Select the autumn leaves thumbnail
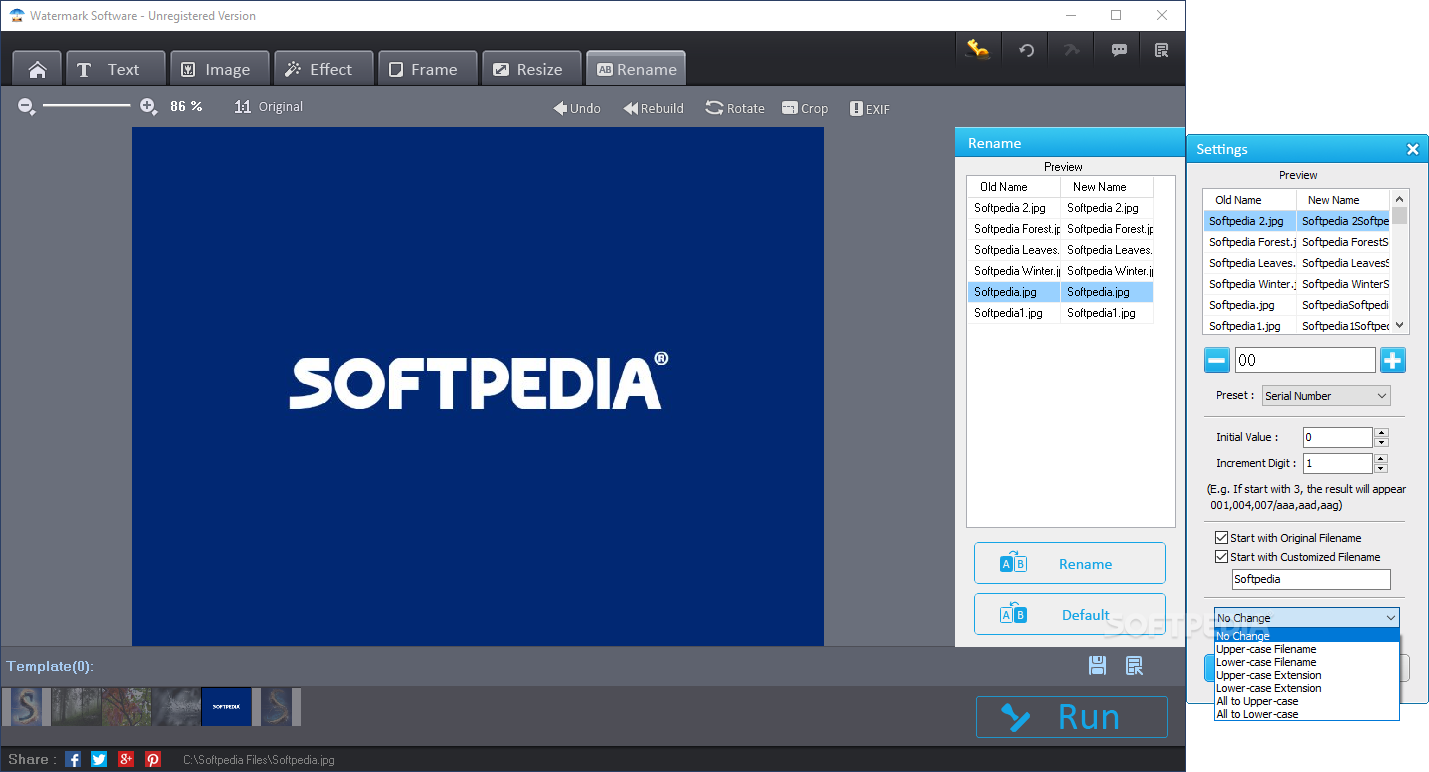This screenshot has width=1429, height=772. coord(127,707)
